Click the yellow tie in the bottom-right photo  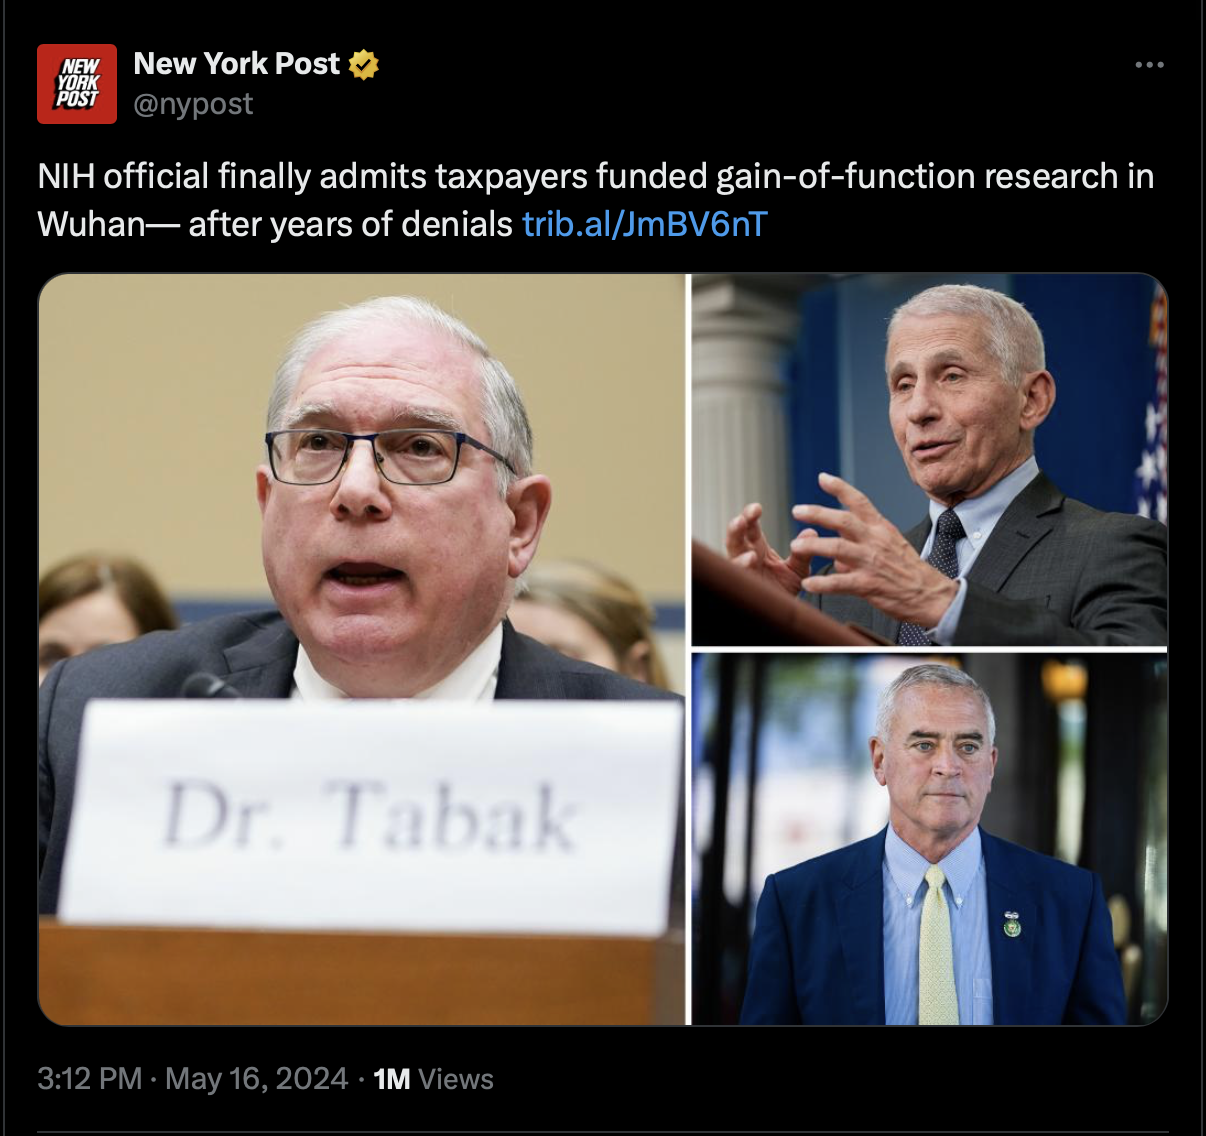[937, 943]
